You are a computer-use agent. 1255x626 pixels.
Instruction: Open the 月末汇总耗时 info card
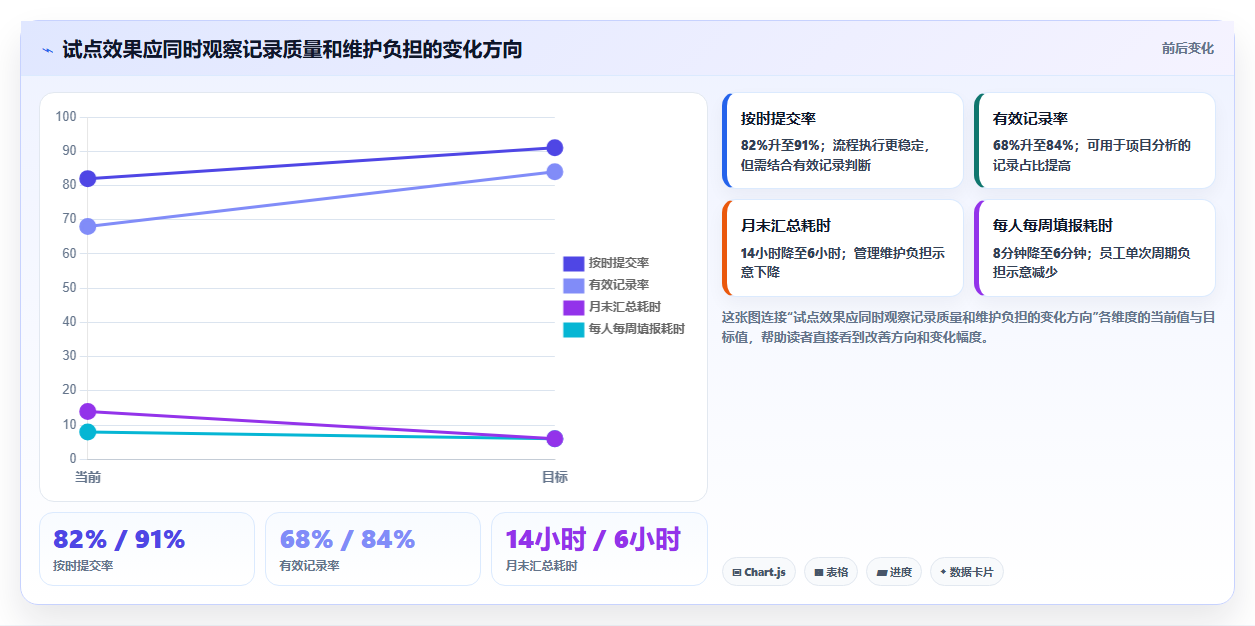842,248
